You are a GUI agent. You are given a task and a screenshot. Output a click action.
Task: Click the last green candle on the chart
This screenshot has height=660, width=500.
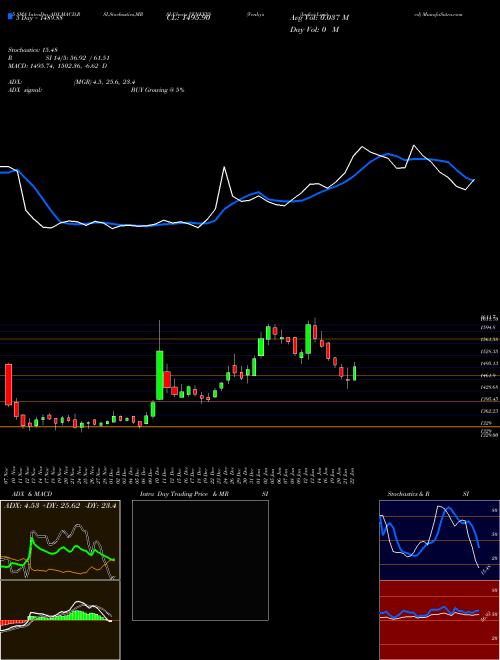pos(354,373)
